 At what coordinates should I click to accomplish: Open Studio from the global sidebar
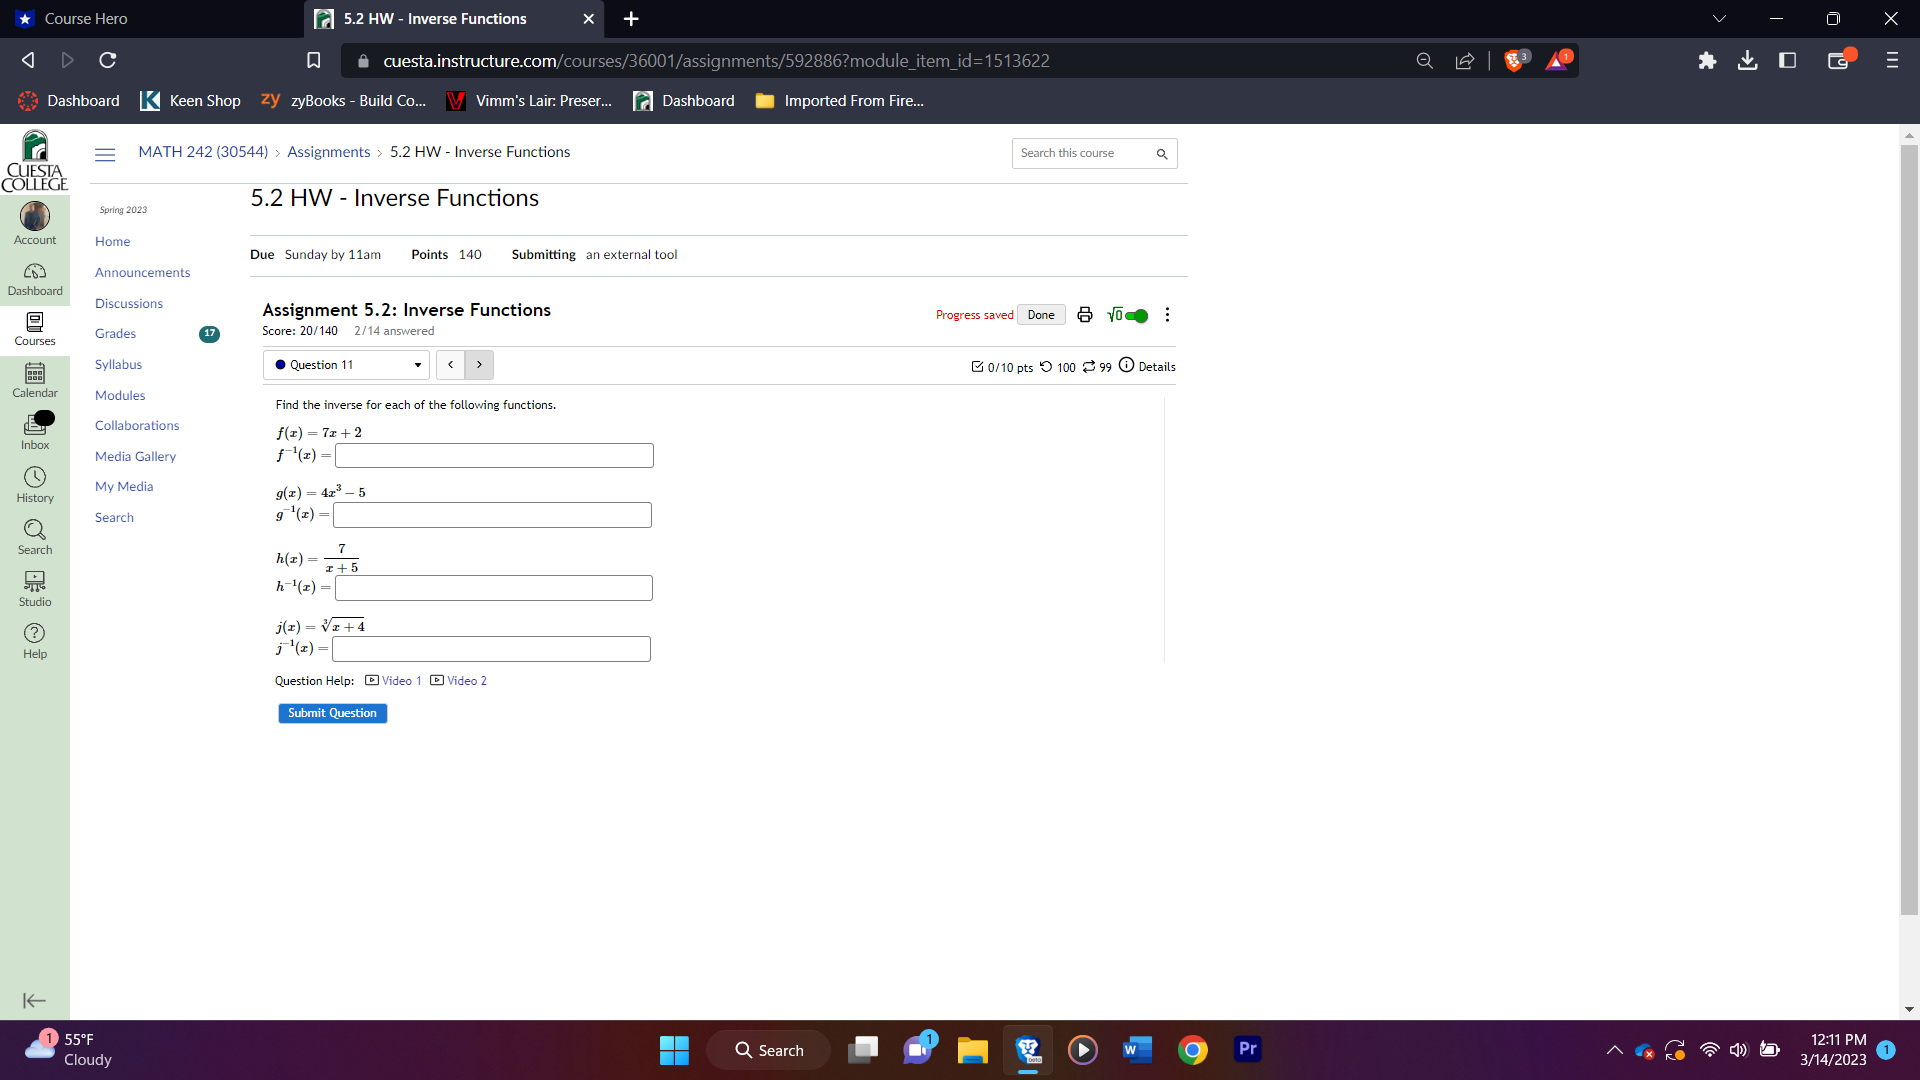coord(35,588)
